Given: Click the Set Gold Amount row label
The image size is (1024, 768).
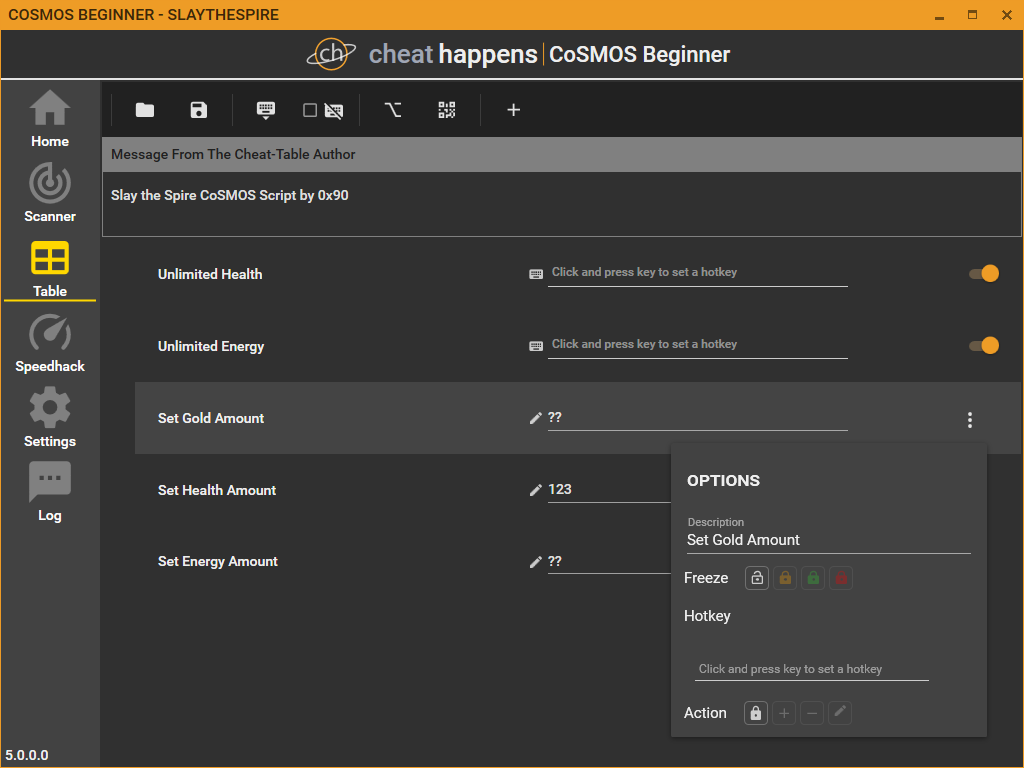Looking at the screenshot, I should [x=211, y=418].
